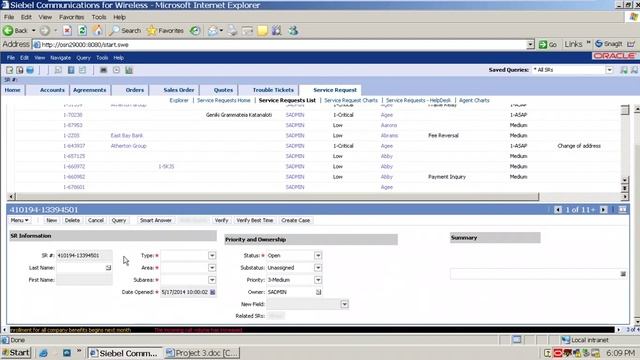Click the blue globe Siebel toolbar icon
Screen dimensions: 640x360
(x=30, y=70)
